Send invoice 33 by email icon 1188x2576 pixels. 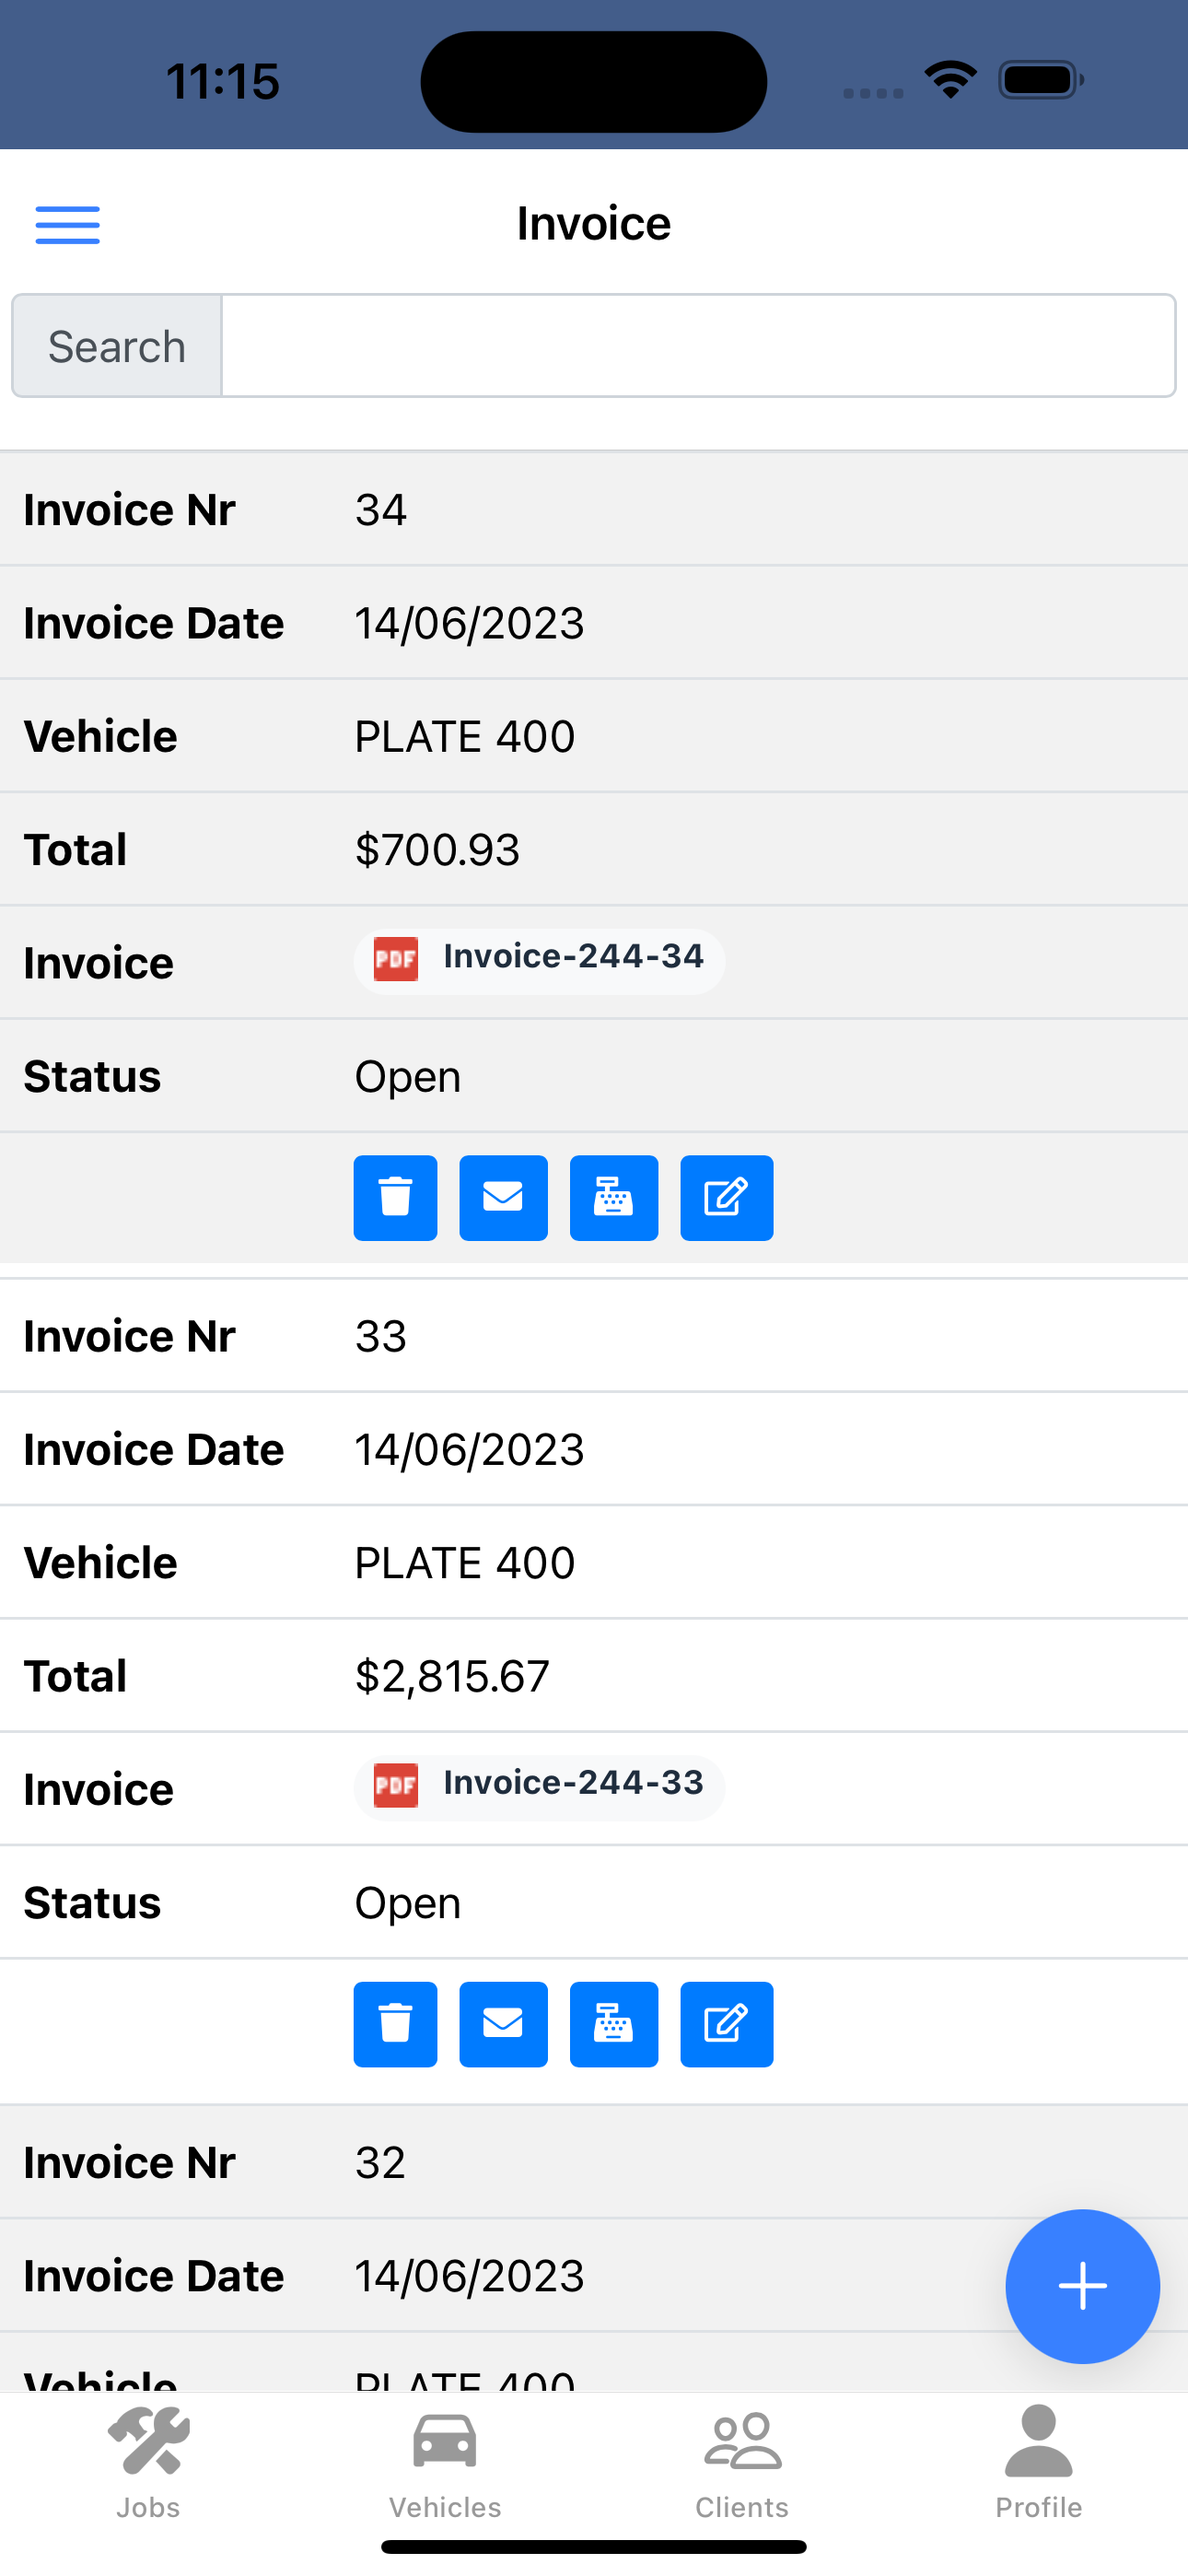click(503, 2024)
